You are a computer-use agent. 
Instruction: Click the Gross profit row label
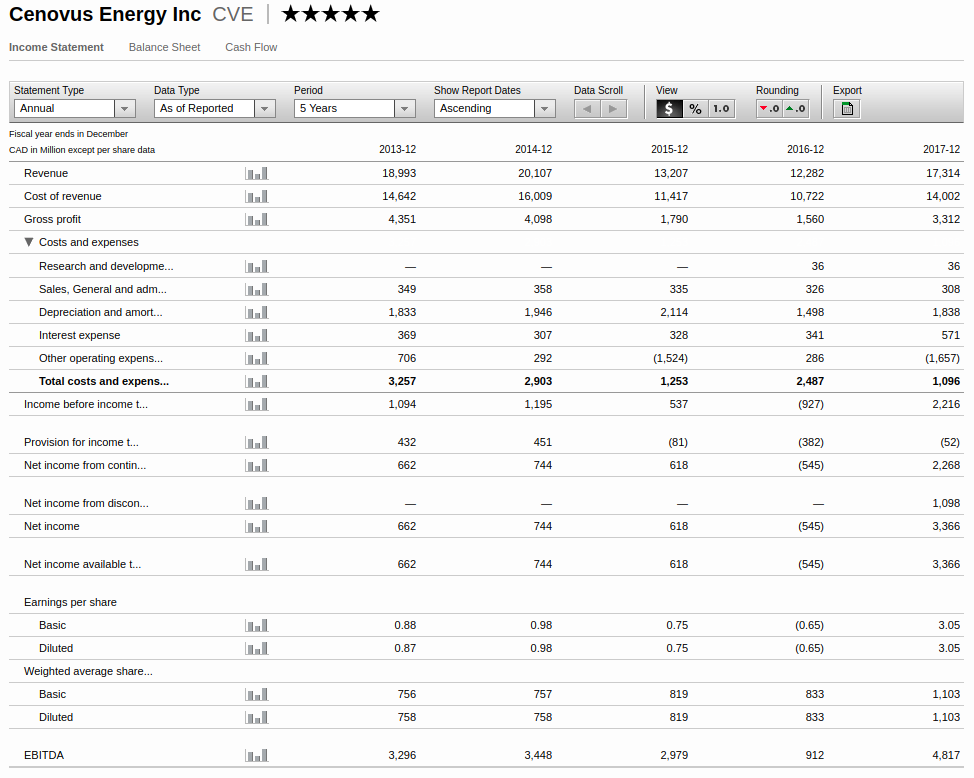[52, 219]
